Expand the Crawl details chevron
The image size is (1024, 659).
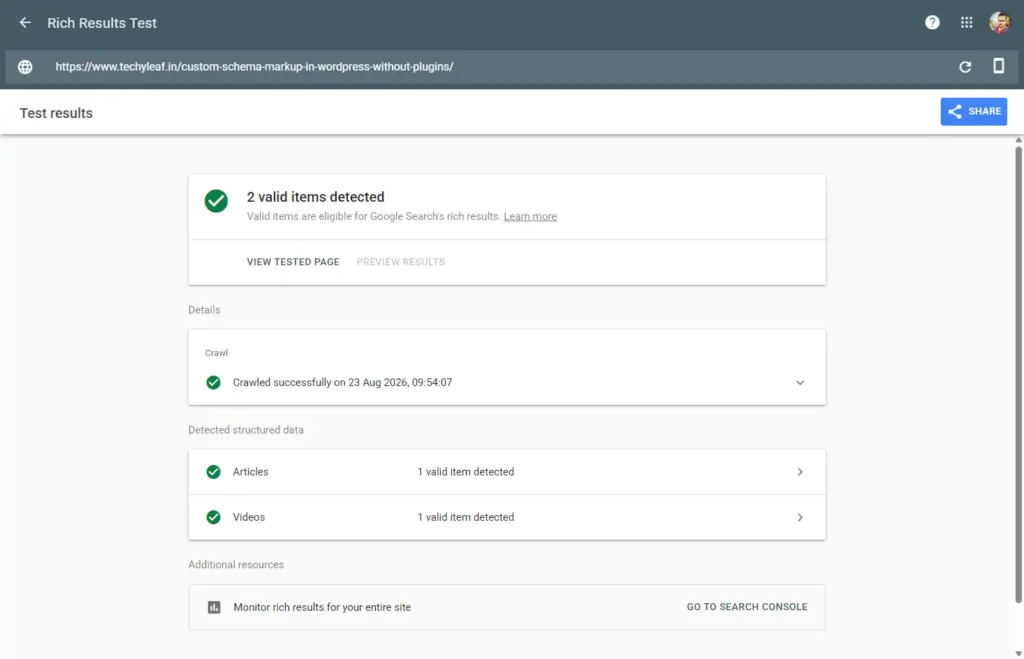tap(799, 383)
